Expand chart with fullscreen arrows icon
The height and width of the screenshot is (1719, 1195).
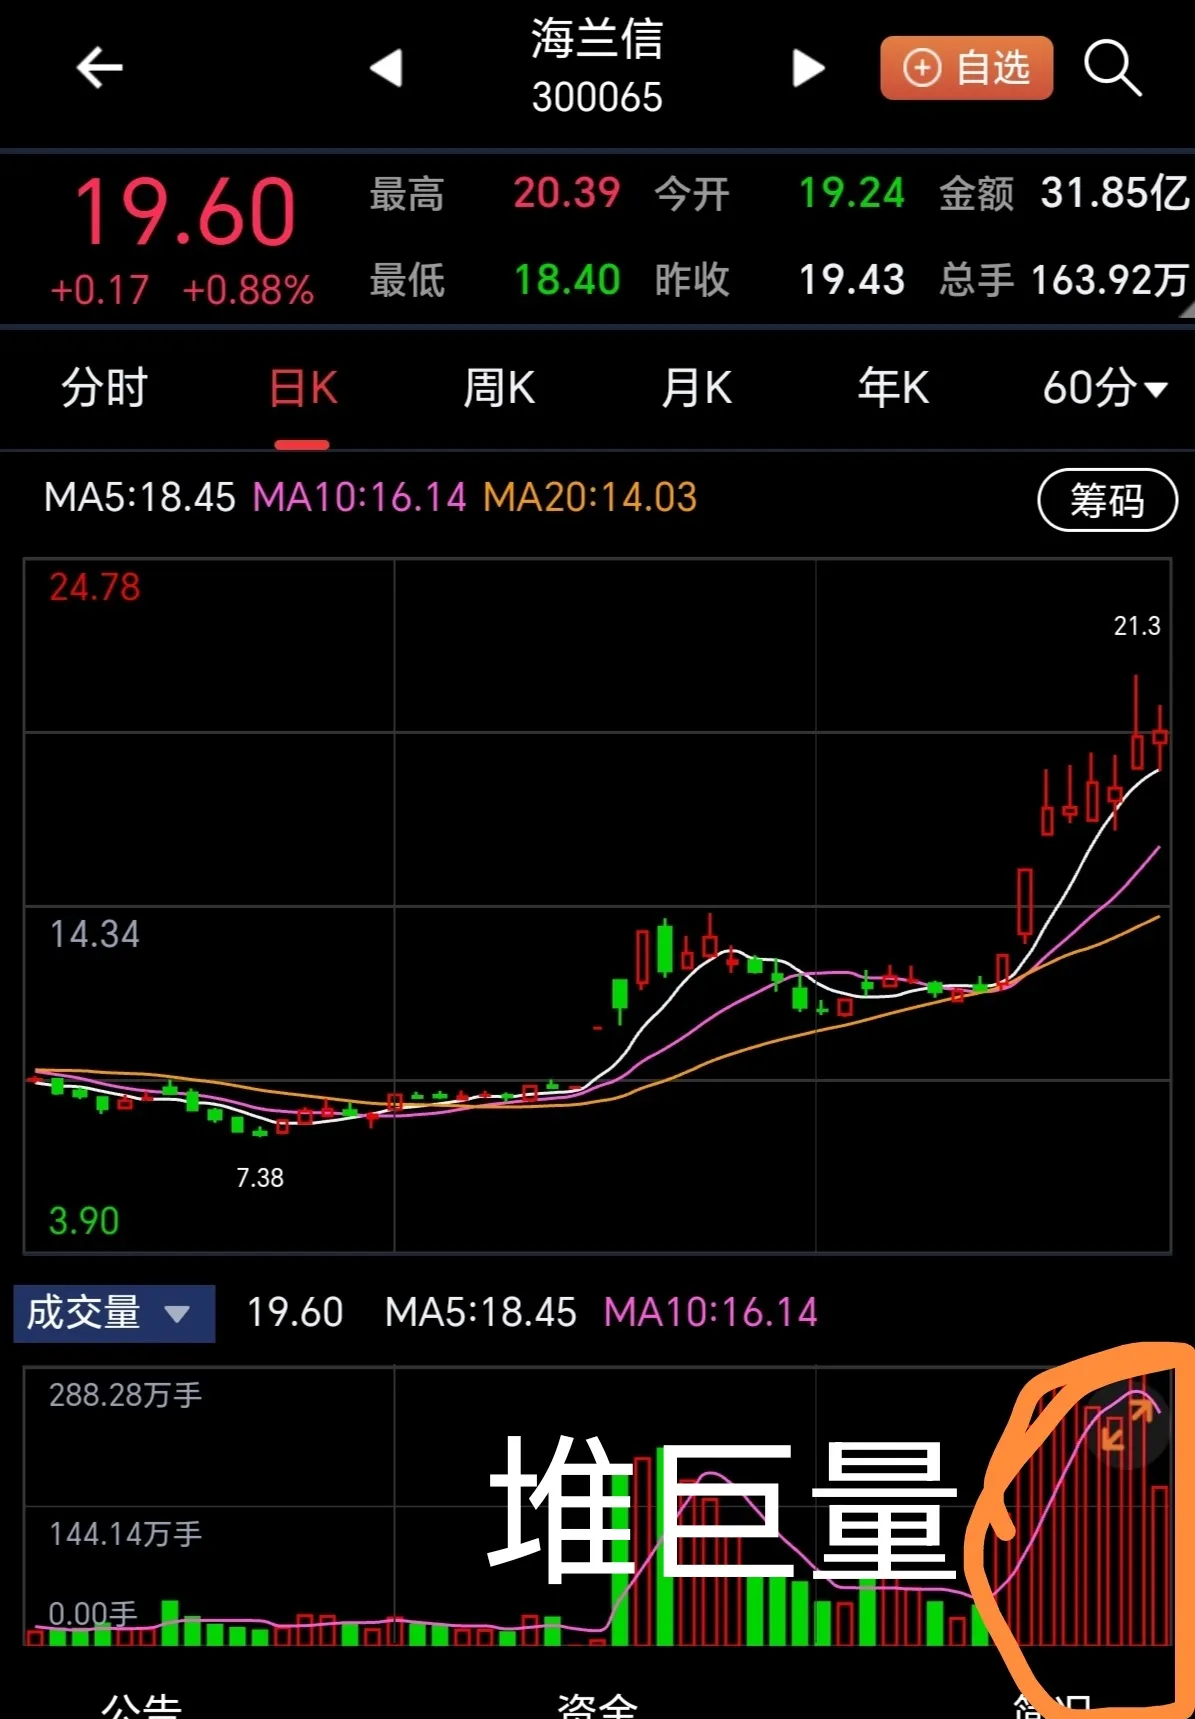[1127, 1425]
